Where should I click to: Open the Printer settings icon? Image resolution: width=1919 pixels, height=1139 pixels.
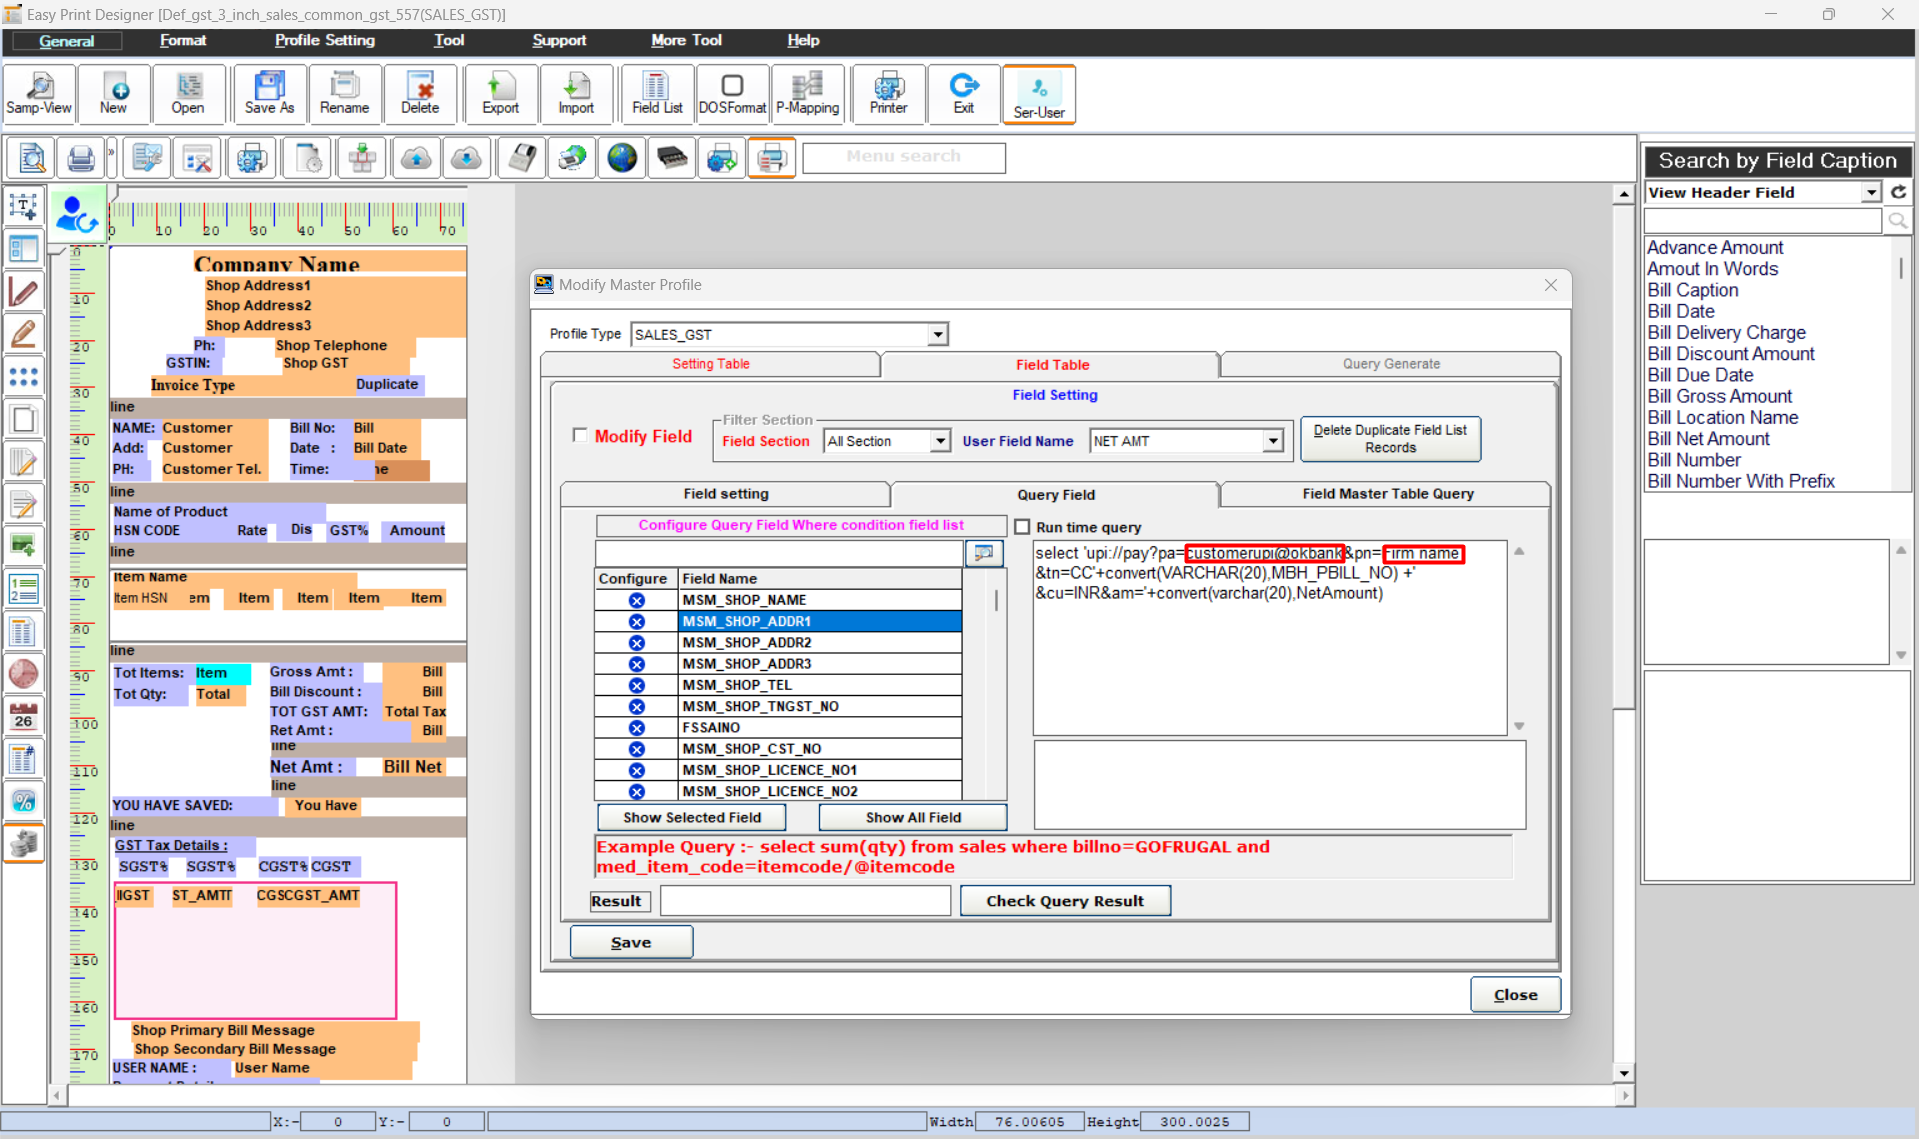click(x=888, y=94)
